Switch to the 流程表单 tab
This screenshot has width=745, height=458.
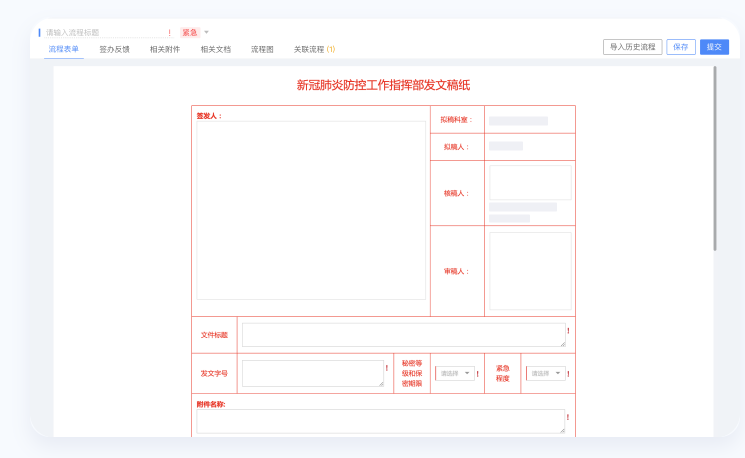[63, 49]
